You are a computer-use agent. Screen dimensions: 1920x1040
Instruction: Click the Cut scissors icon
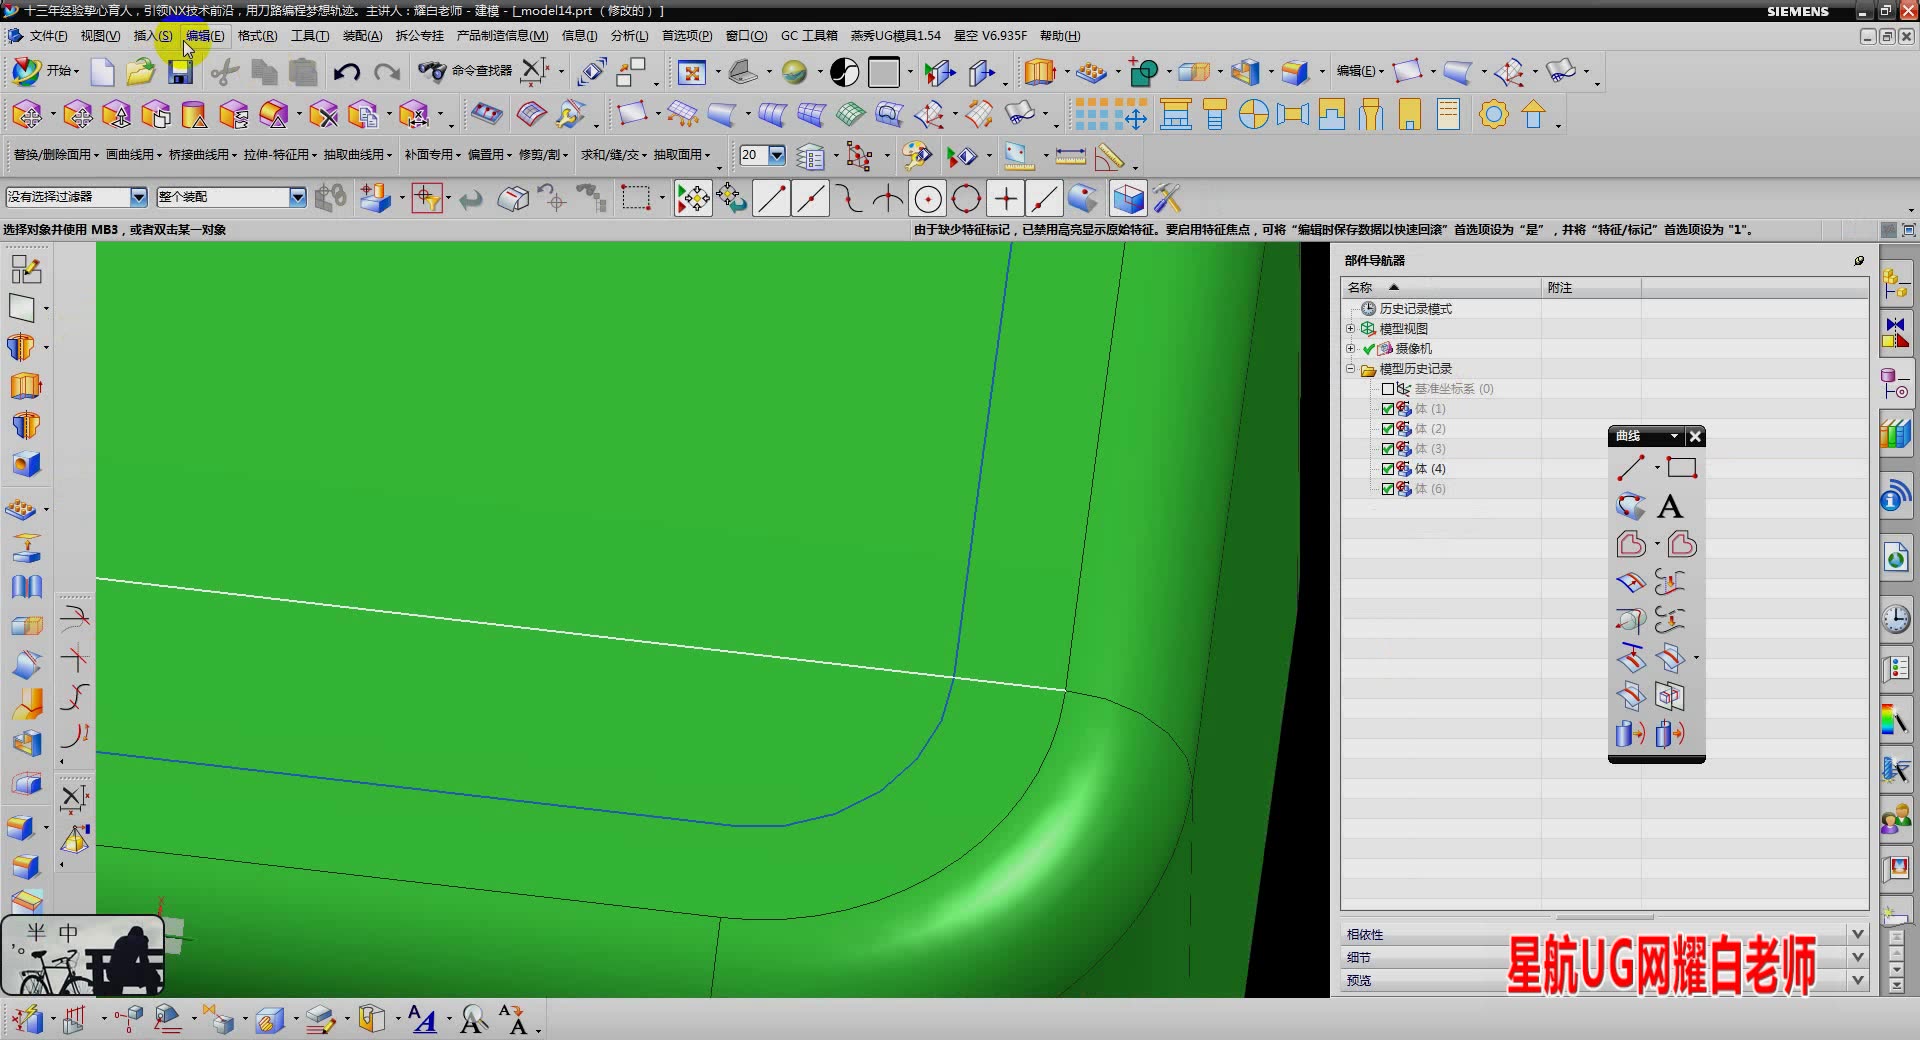click(224, 72)
